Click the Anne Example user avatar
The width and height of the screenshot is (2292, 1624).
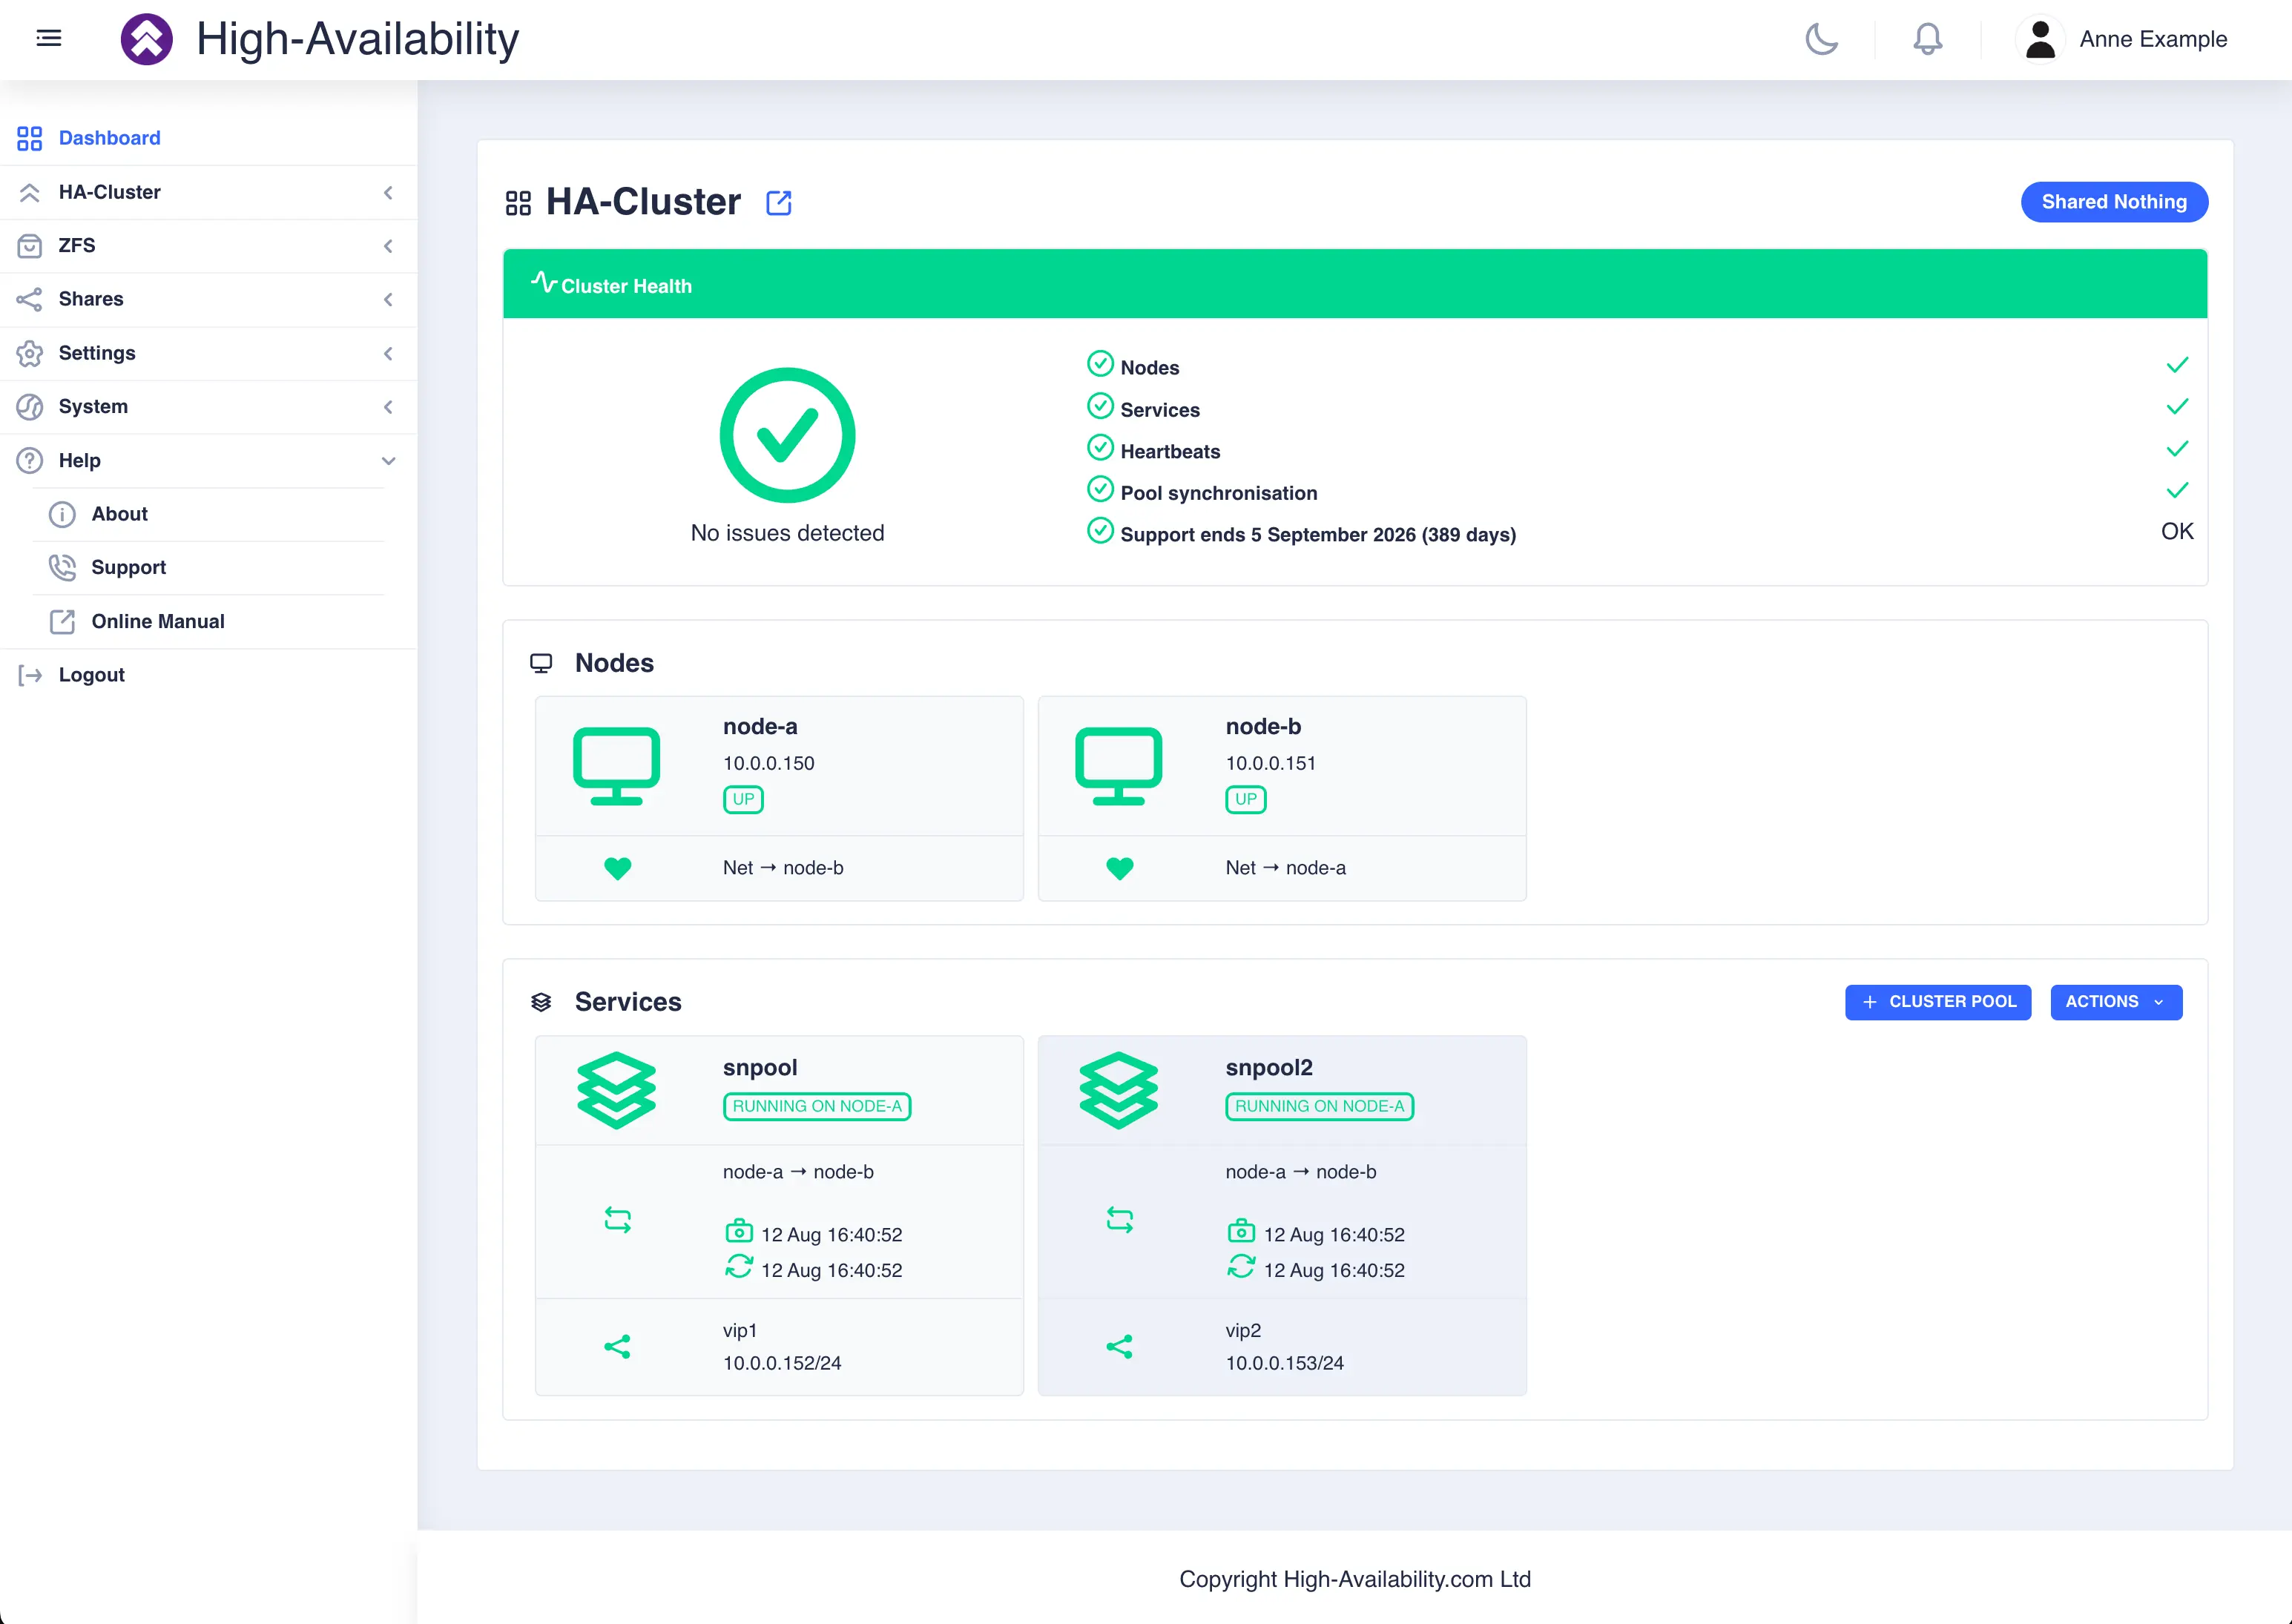click(2040, 39)
